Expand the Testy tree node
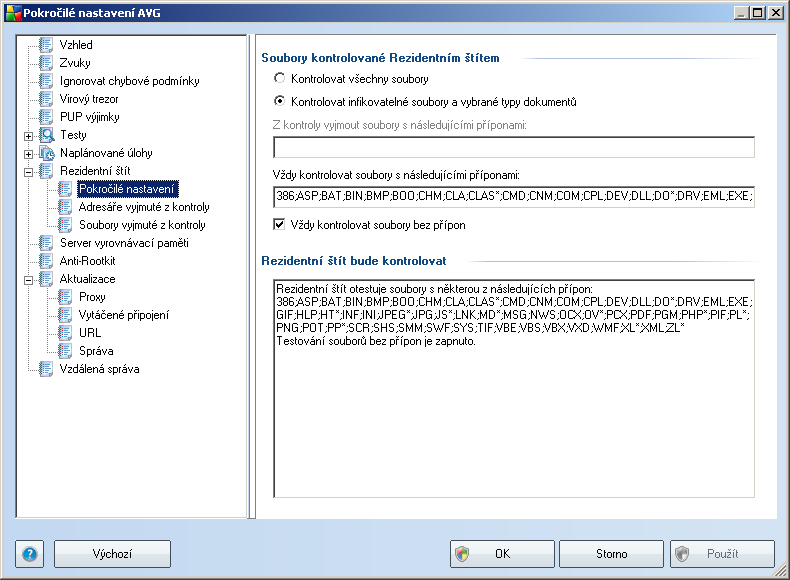The image size is (790, 580). click(29, 136)
